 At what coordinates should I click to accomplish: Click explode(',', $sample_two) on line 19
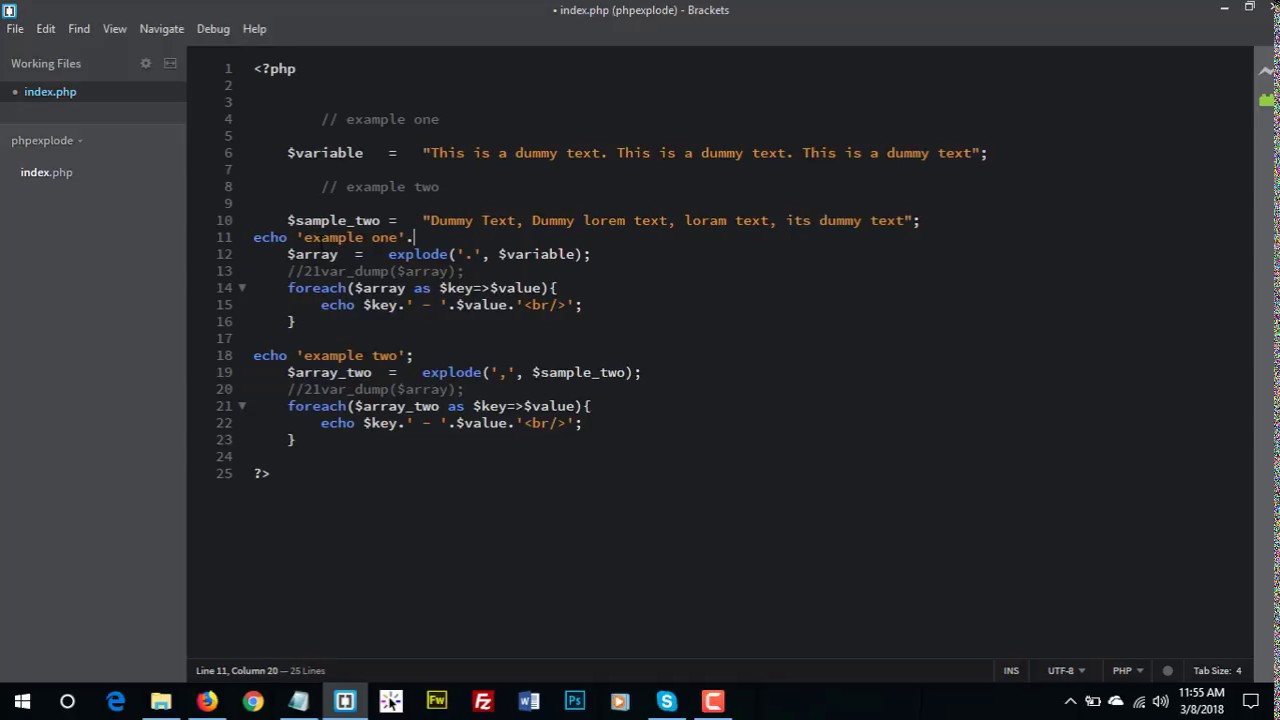pyautogui.click(x=531, y=372)
